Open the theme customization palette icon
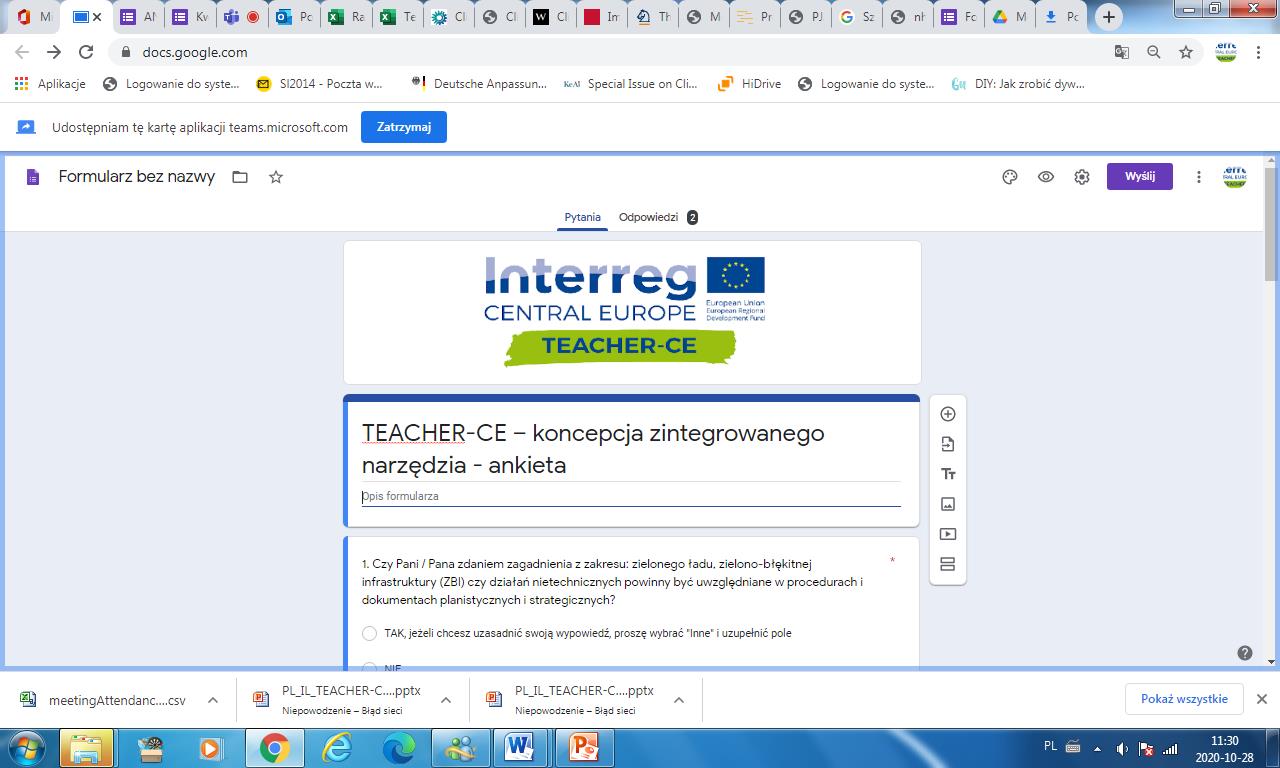The height and width of the screenshot is (768, 1280). click(x=1009, y=177)
